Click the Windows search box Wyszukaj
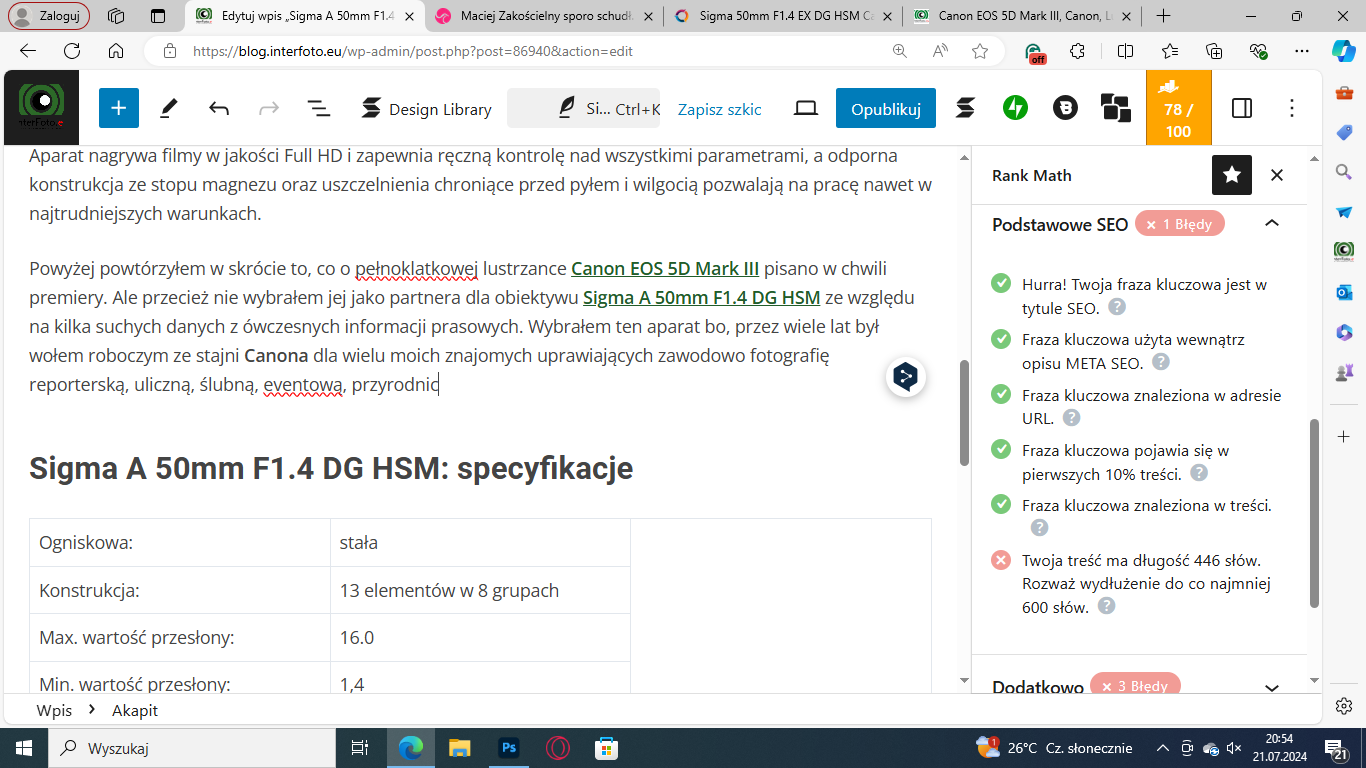 click(x=190, y=747)
